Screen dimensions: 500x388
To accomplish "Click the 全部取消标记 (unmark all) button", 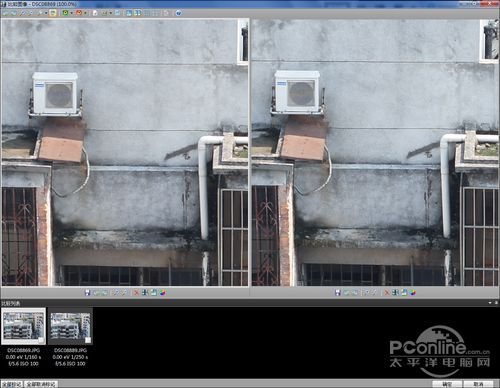I will pos(41,384).
